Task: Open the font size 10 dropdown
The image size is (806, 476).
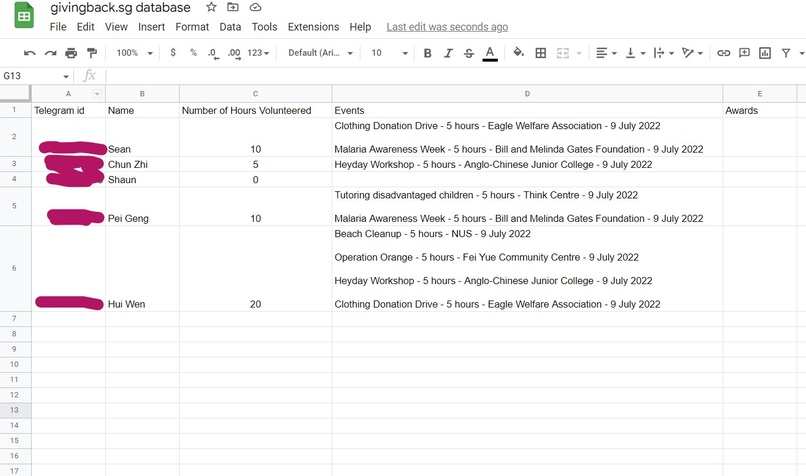Action: tap(389, 53)
